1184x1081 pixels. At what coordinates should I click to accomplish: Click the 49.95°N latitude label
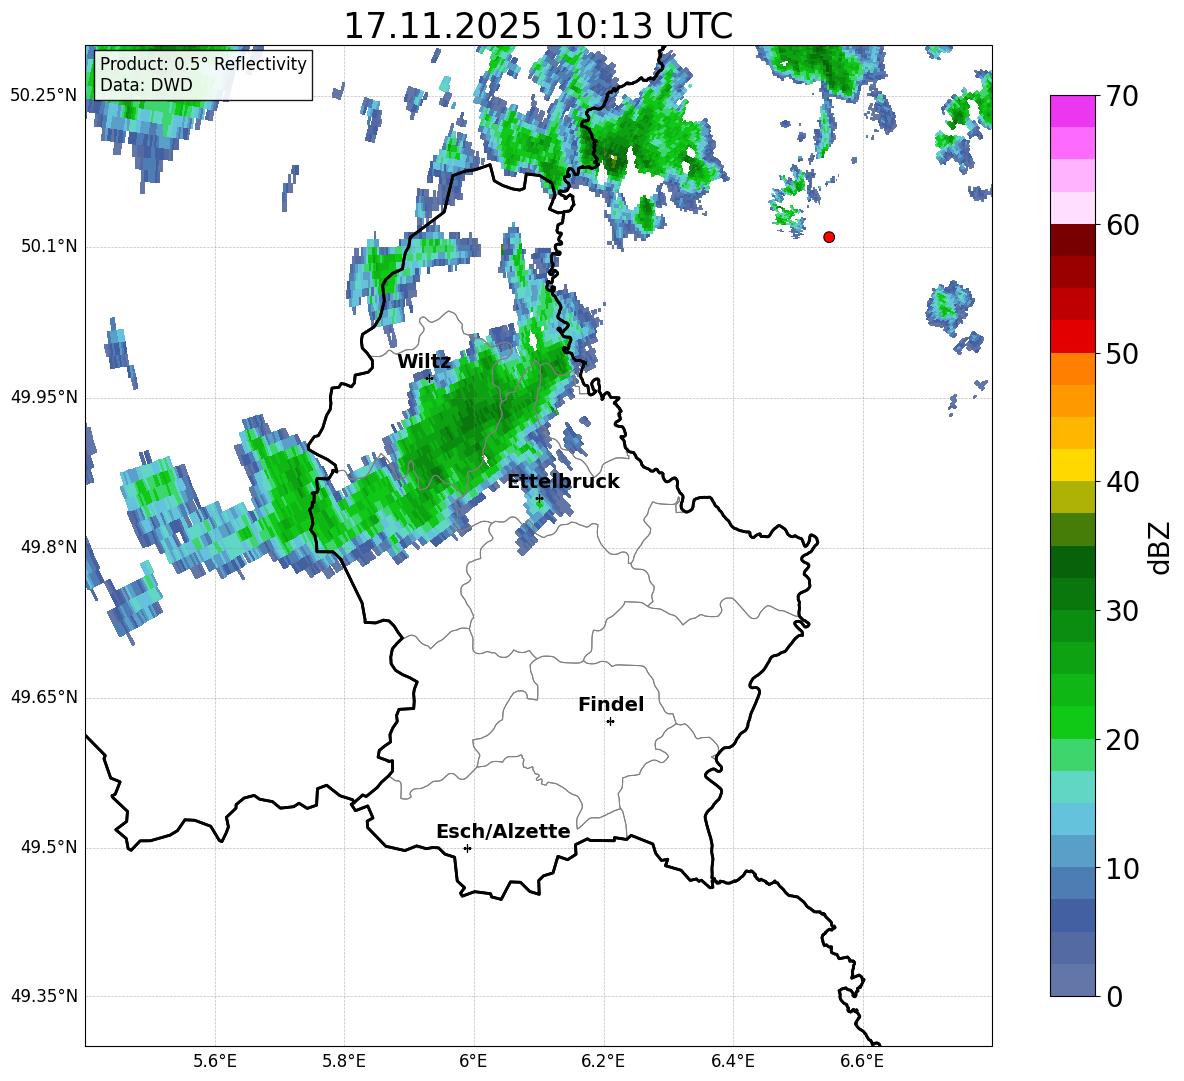44,397
